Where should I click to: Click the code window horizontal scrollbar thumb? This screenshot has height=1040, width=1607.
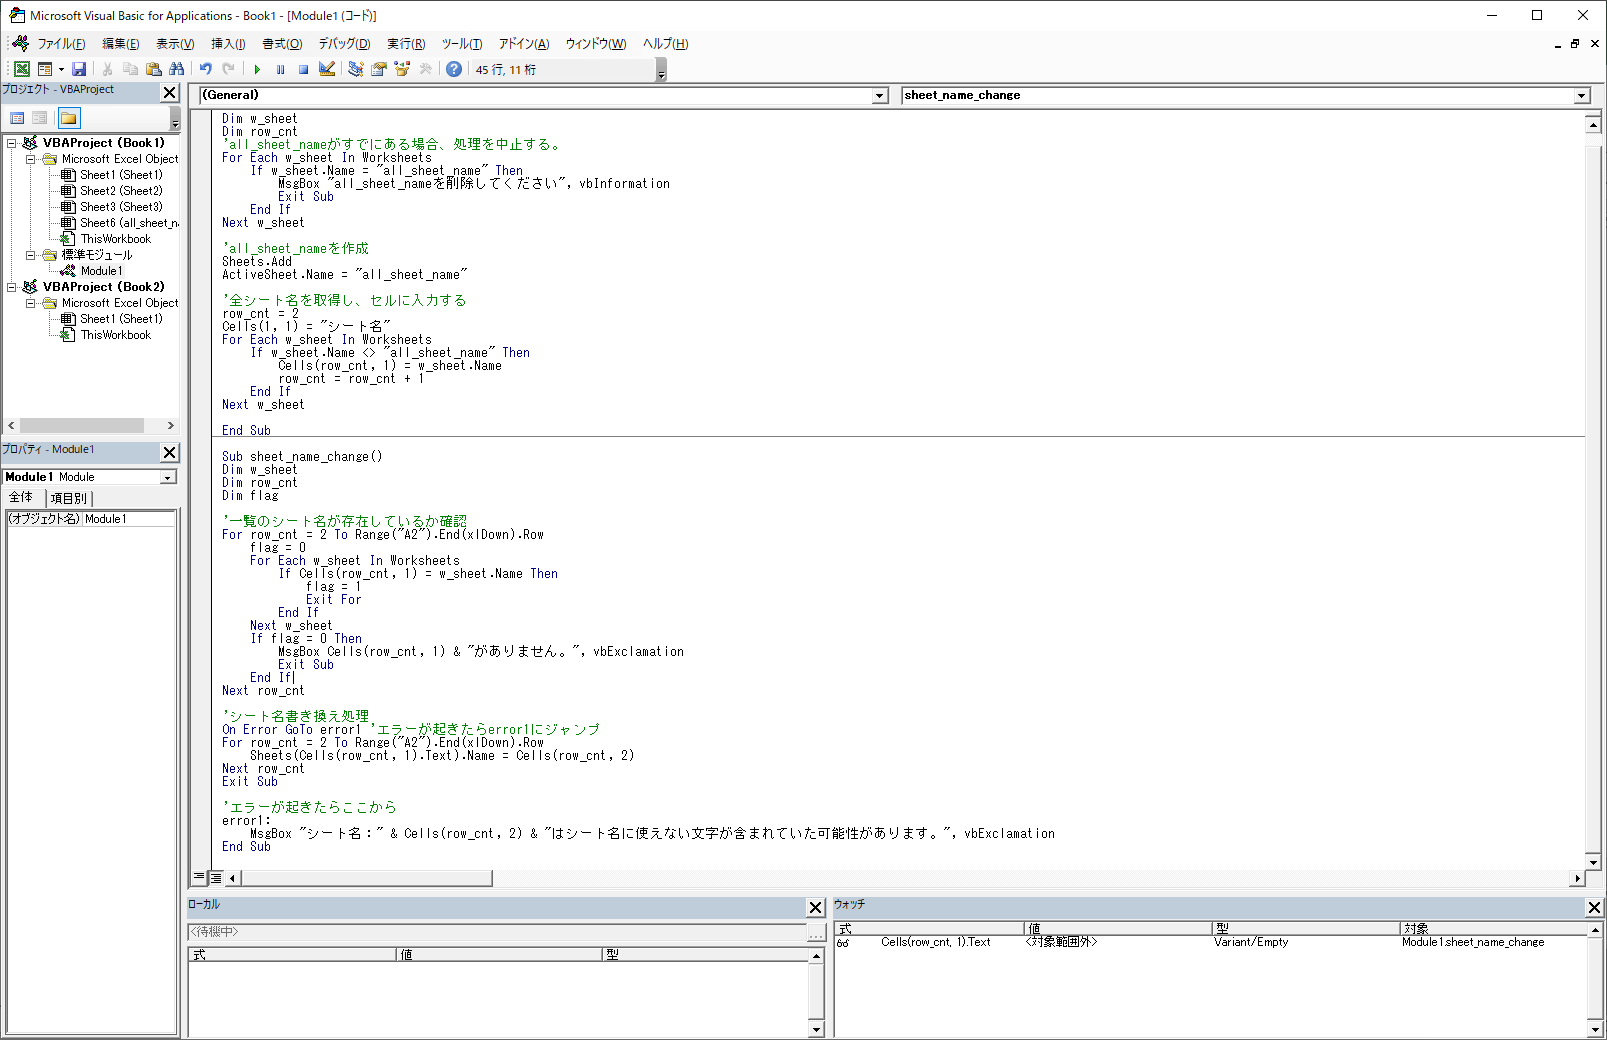[366, 878]
